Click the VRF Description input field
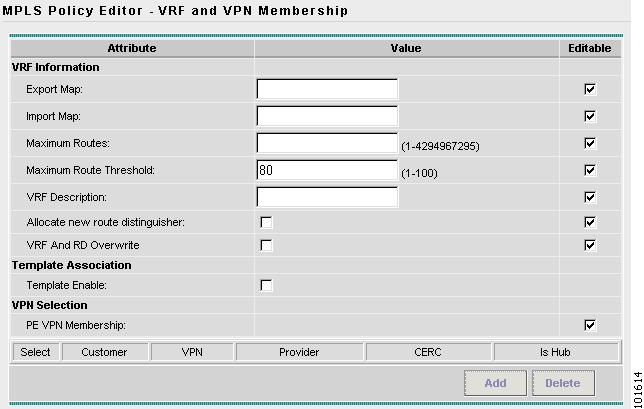Viewport: 644px width, 409px height. pos(327,197)
